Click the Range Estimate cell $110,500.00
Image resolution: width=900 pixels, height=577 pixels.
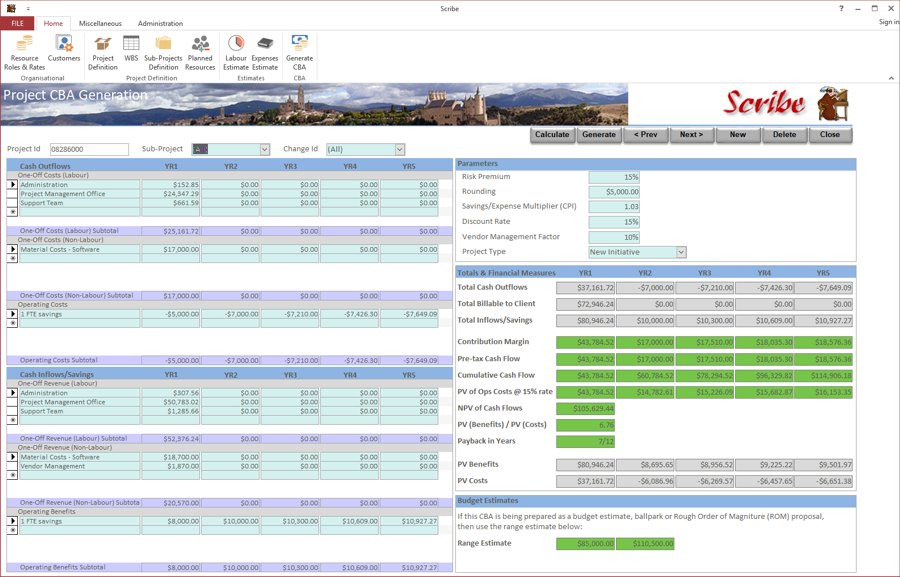(x=645, y=544)
